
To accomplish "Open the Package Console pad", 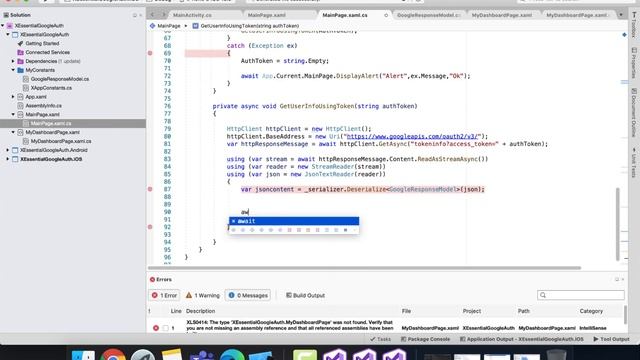I will [x=425, y=339].
